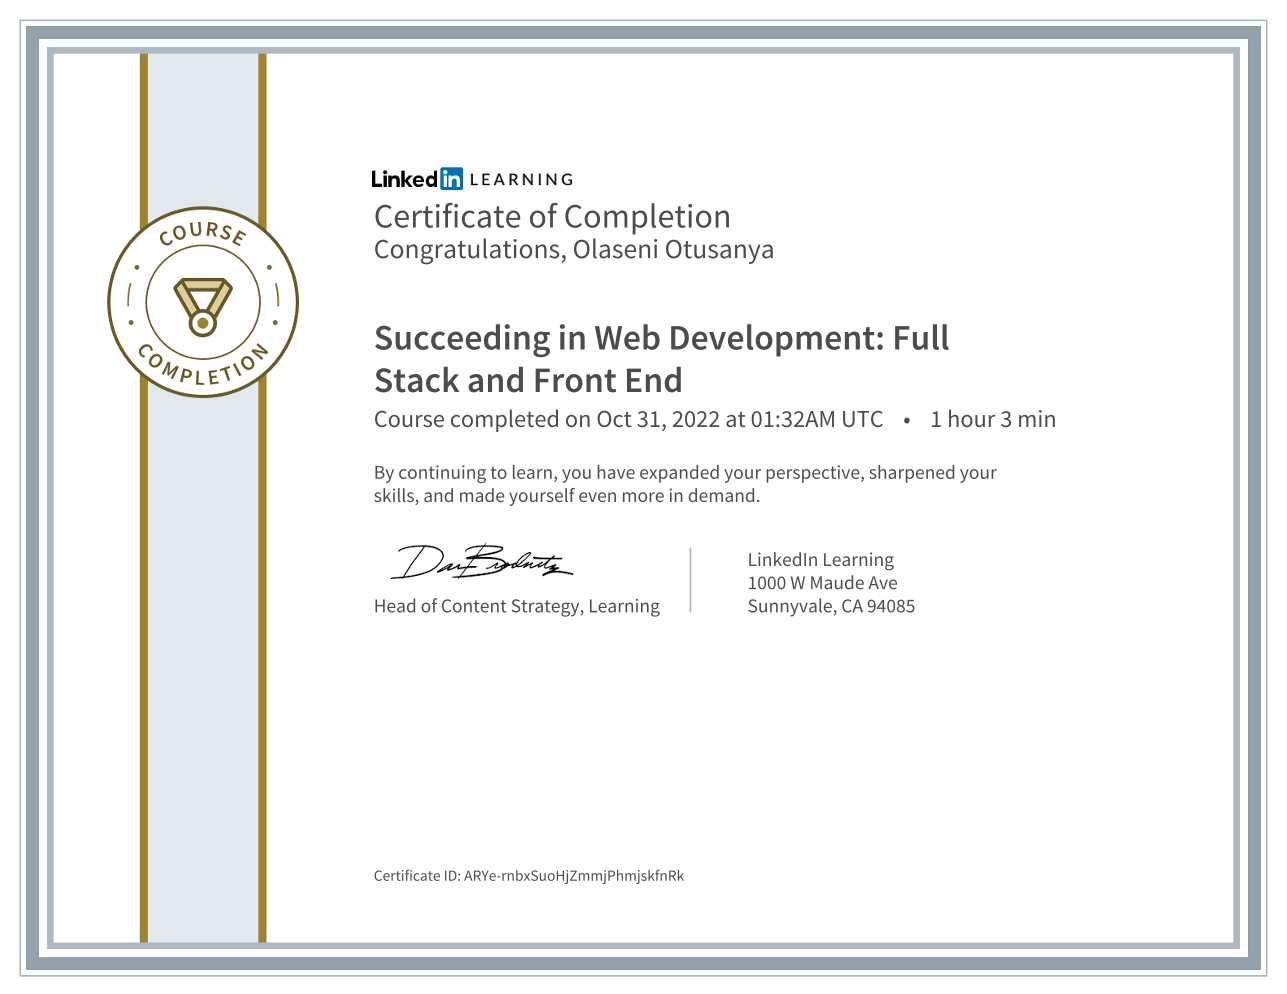Click the medal icon inside the badge

point(203,305)
